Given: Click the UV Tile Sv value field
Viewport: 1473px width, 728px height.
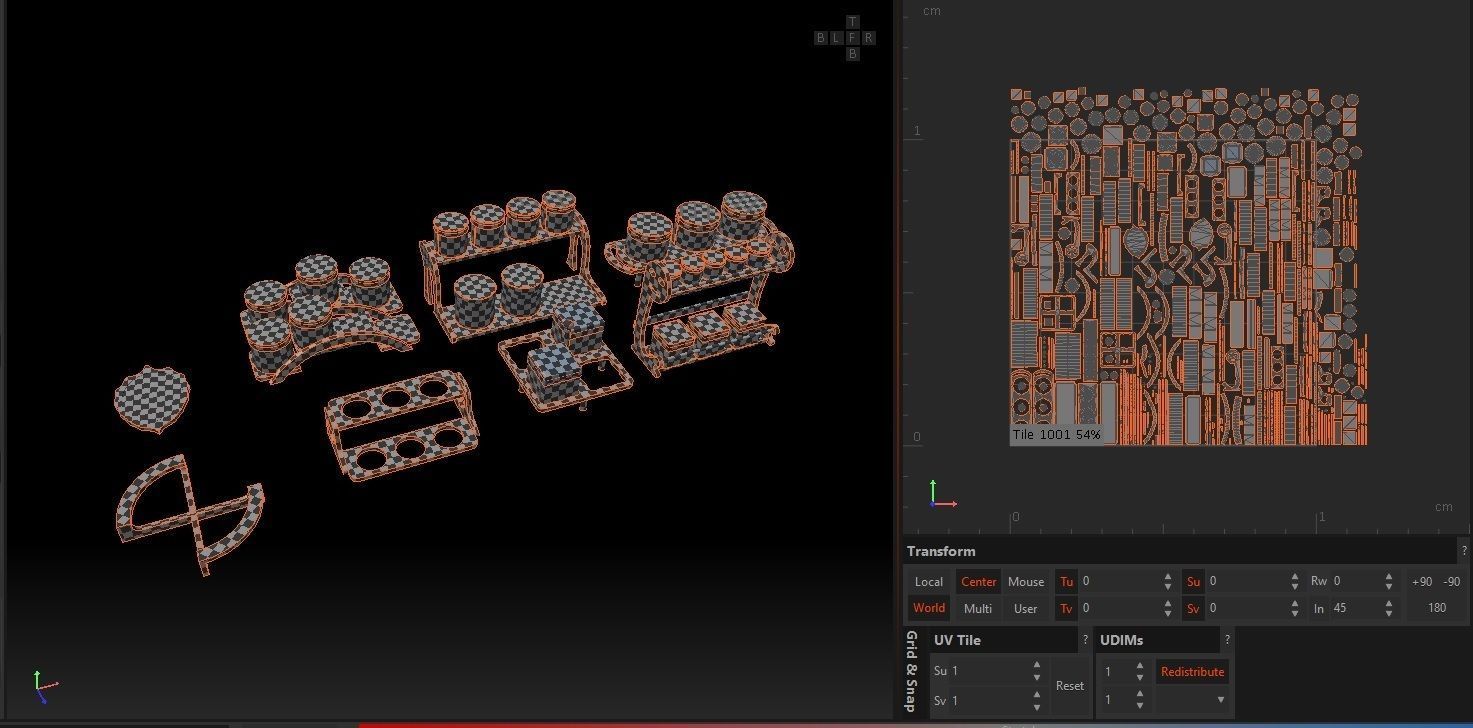Looking at the screenshot, I should coord(988,701).
